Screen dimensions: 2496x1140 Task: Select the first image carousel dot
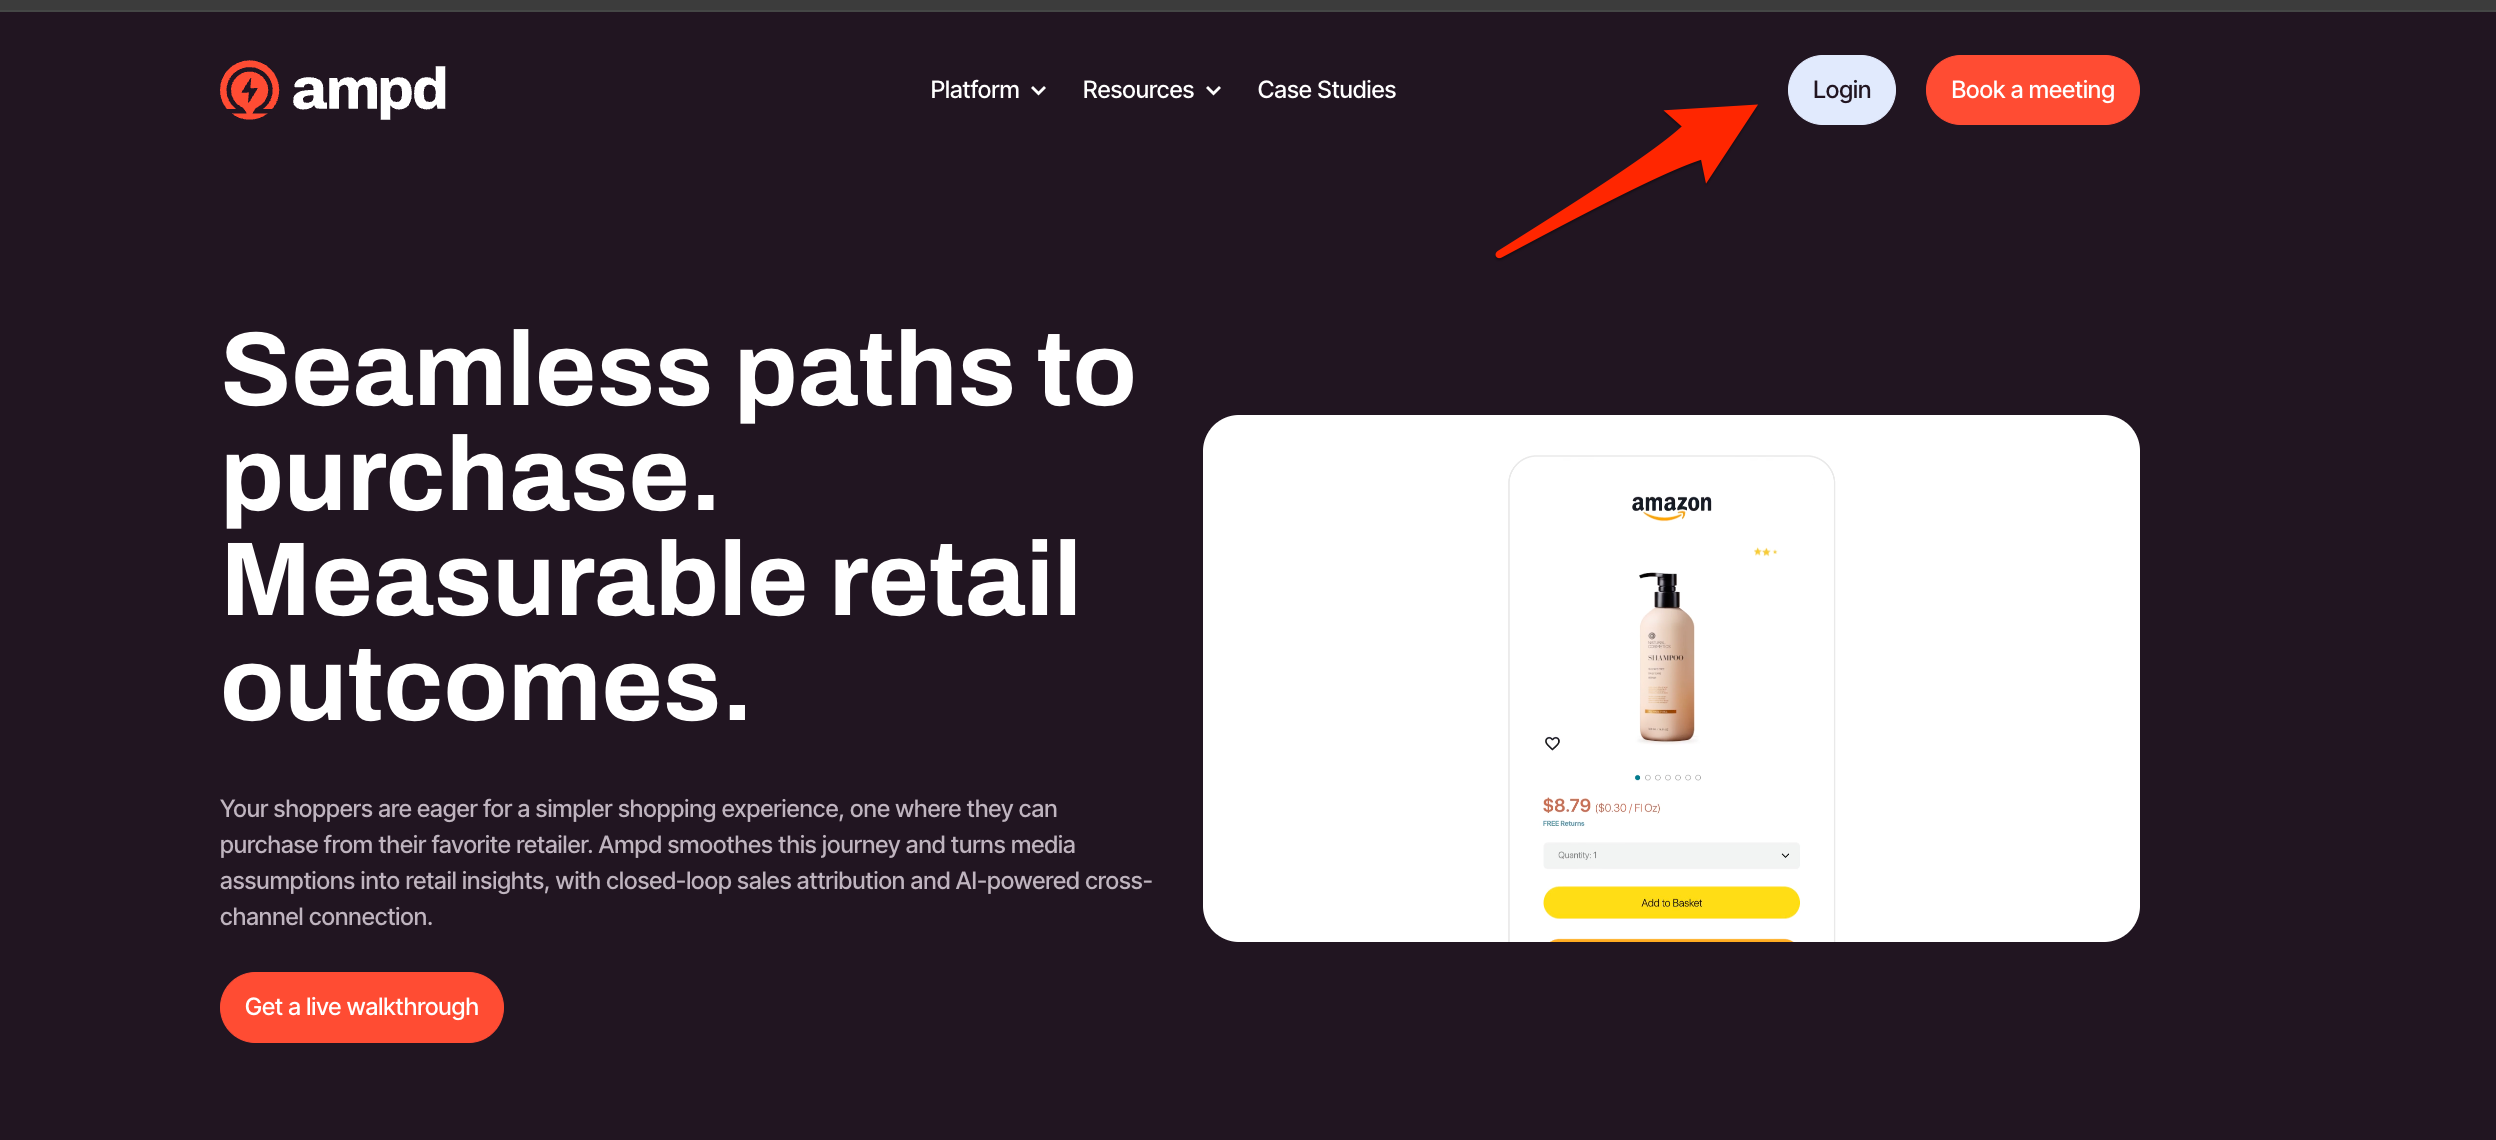click(1637, 777)
